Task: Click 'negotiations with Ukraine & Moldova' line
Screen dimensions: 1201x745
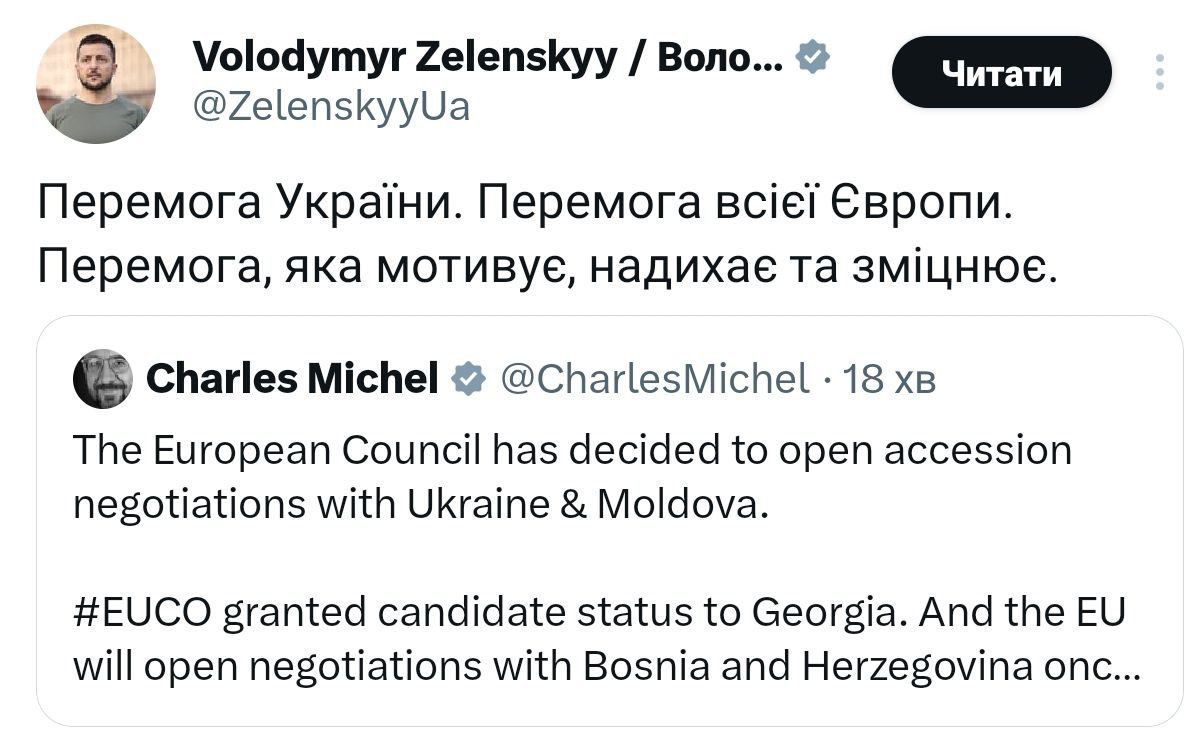Action: click(x=420, y=505)
